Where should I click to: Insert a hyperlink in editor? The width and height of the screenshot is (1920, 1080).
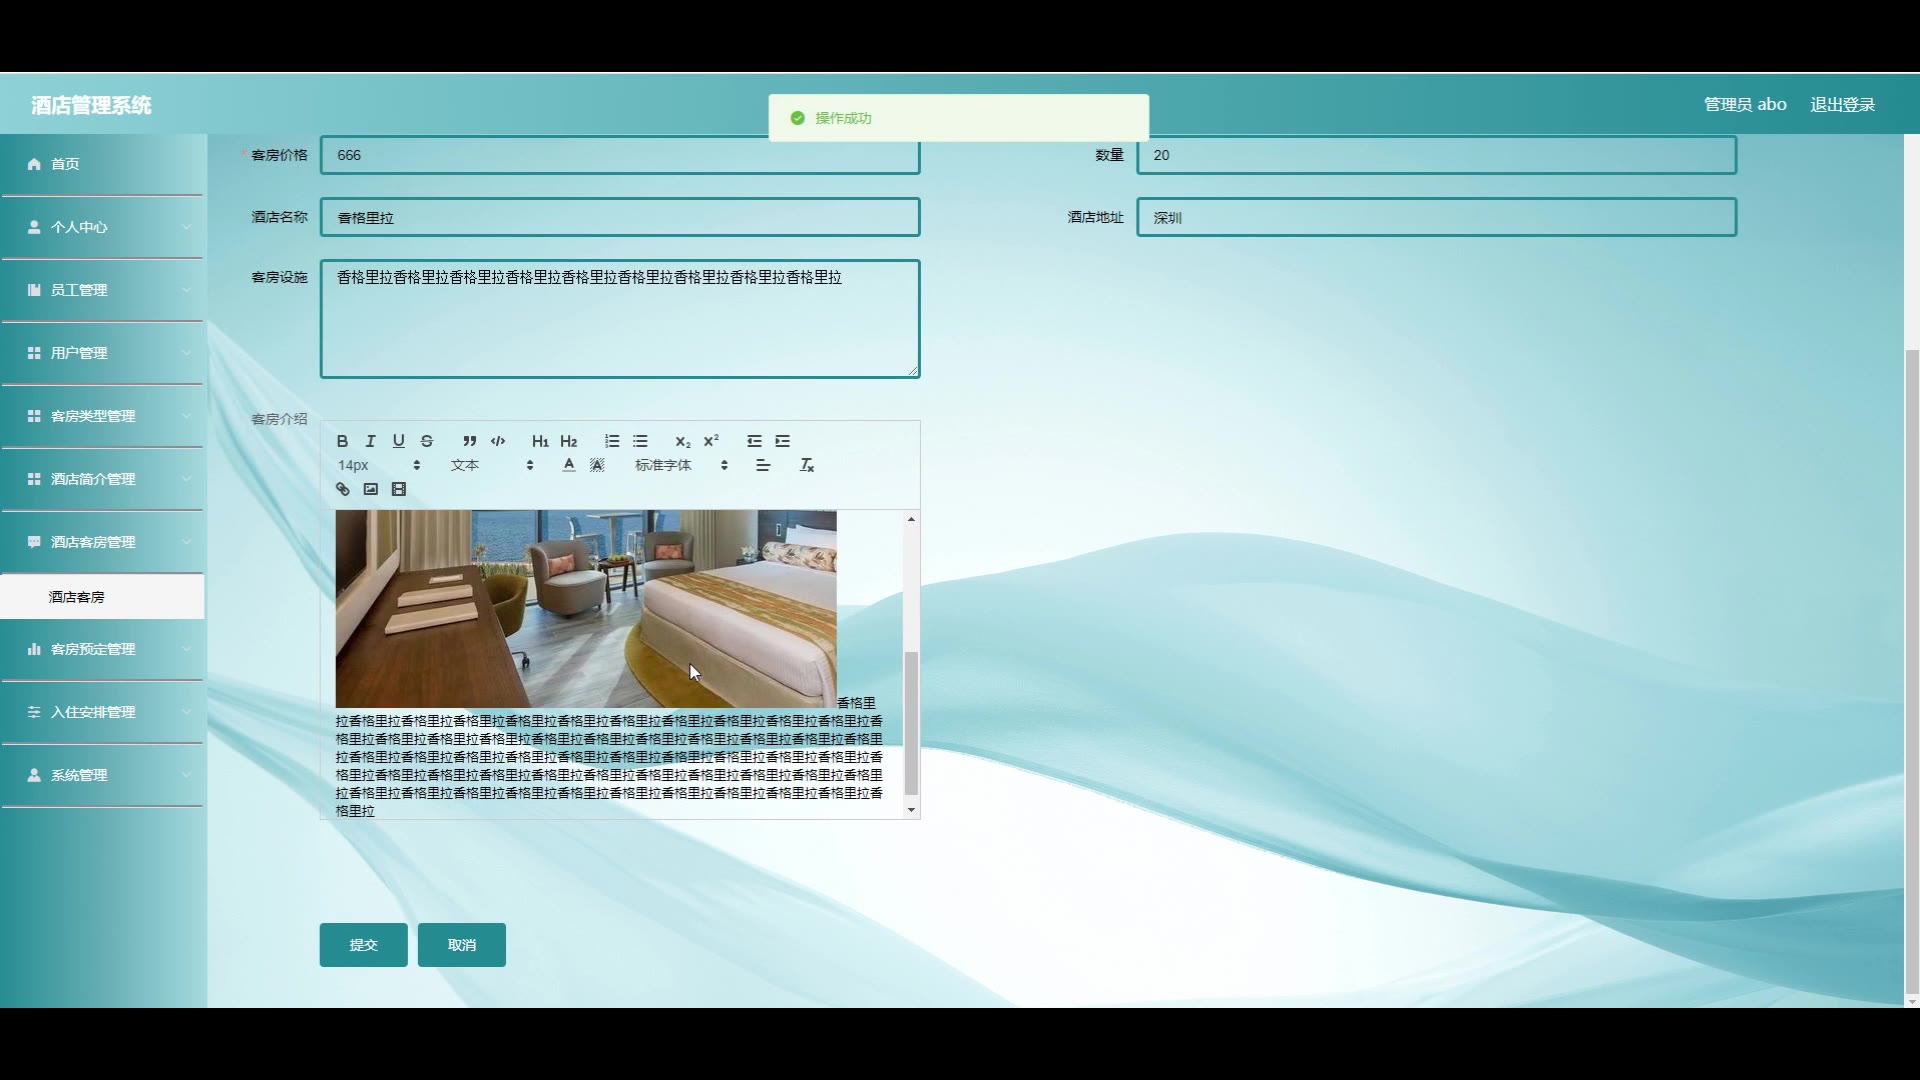click(342, 489)
